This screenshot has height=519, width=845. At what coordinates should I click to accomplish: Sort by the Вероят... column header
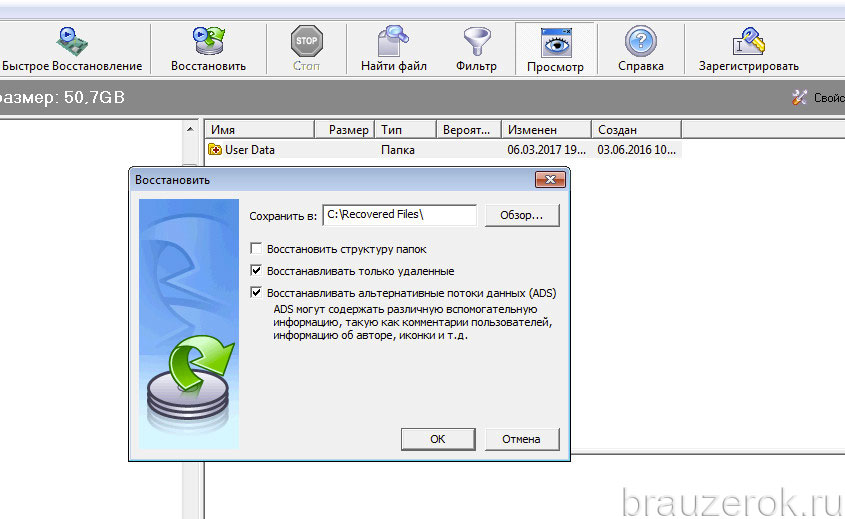click(x=469, y=130)
